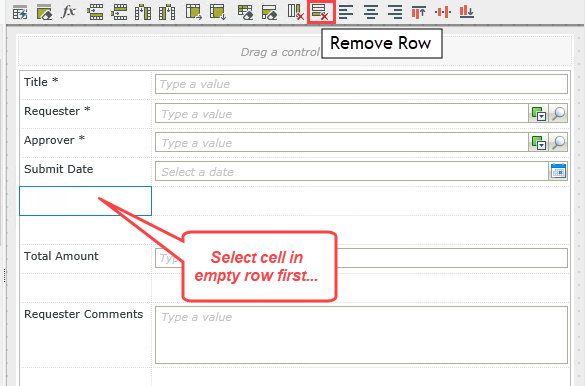
Task: Click the Total Amount text box
Action: (x=361, y=258)
